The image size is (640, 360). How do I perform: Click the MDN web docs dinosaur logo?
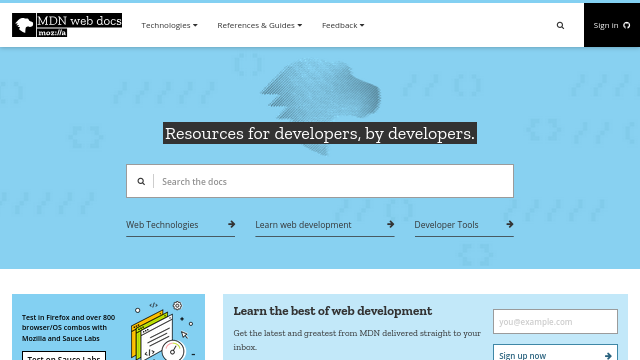click(24, 25)
